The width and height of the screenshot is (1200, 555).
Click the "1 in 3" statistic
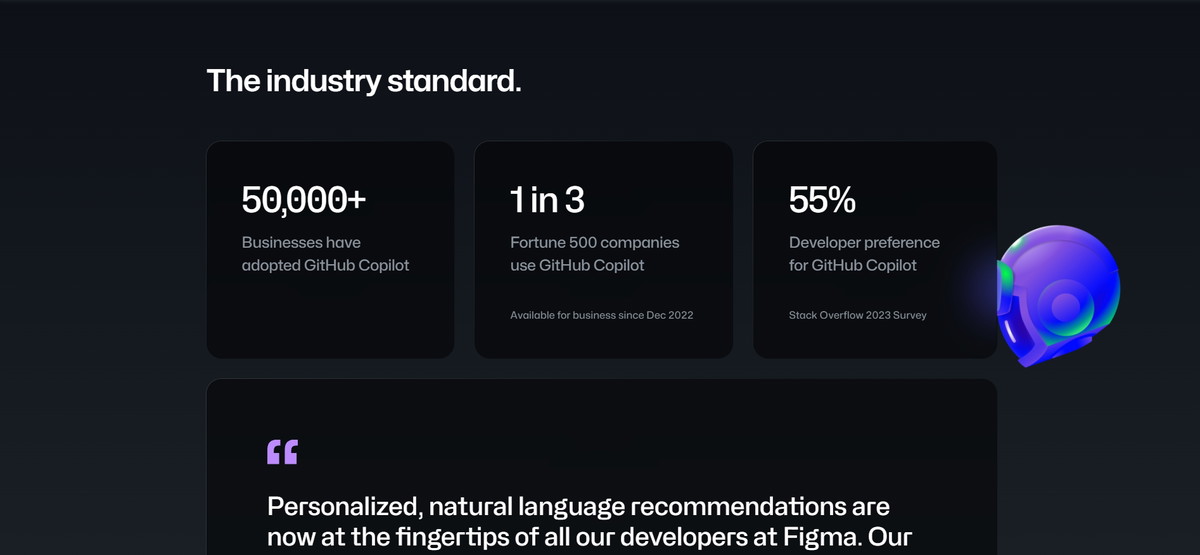click(x=547, y=200)
